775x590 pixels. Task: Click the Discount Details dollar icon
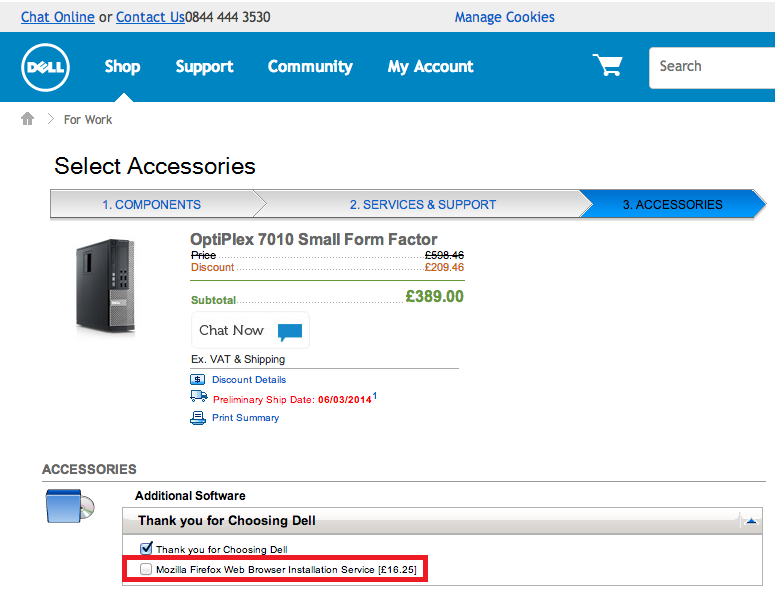(x=198, y=380)
